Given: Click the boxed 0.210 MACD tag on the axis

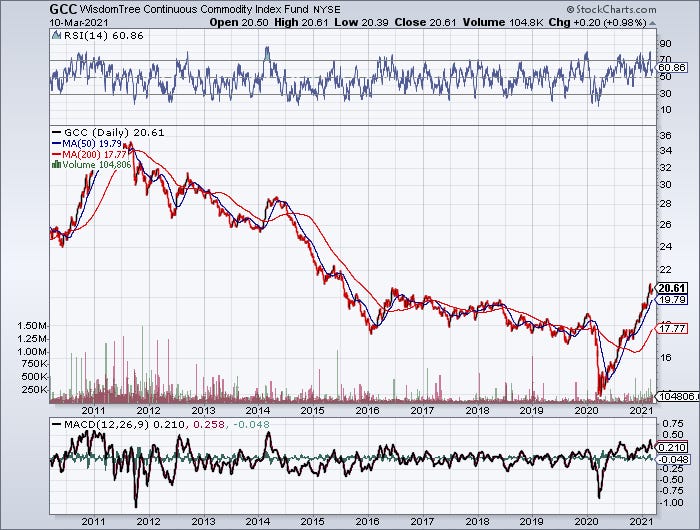Looking at the screenshot, I should pos(672,447).
